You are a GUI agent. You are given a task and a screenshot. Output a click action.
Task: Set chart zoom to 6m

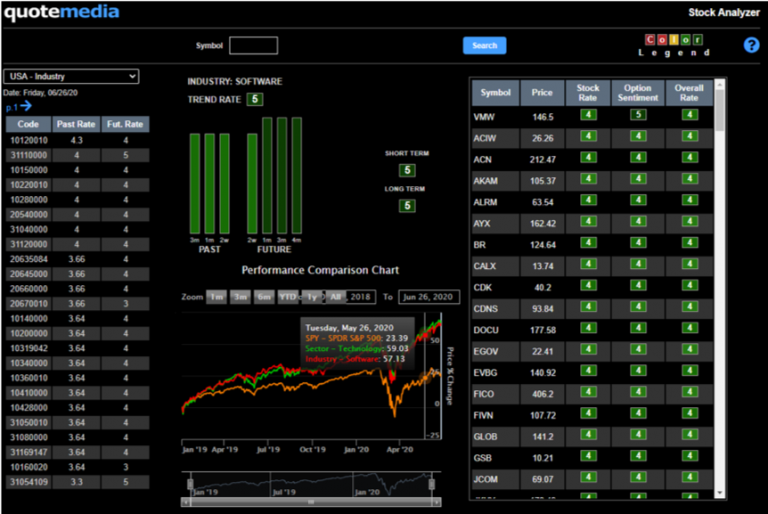tap(264, 297)
